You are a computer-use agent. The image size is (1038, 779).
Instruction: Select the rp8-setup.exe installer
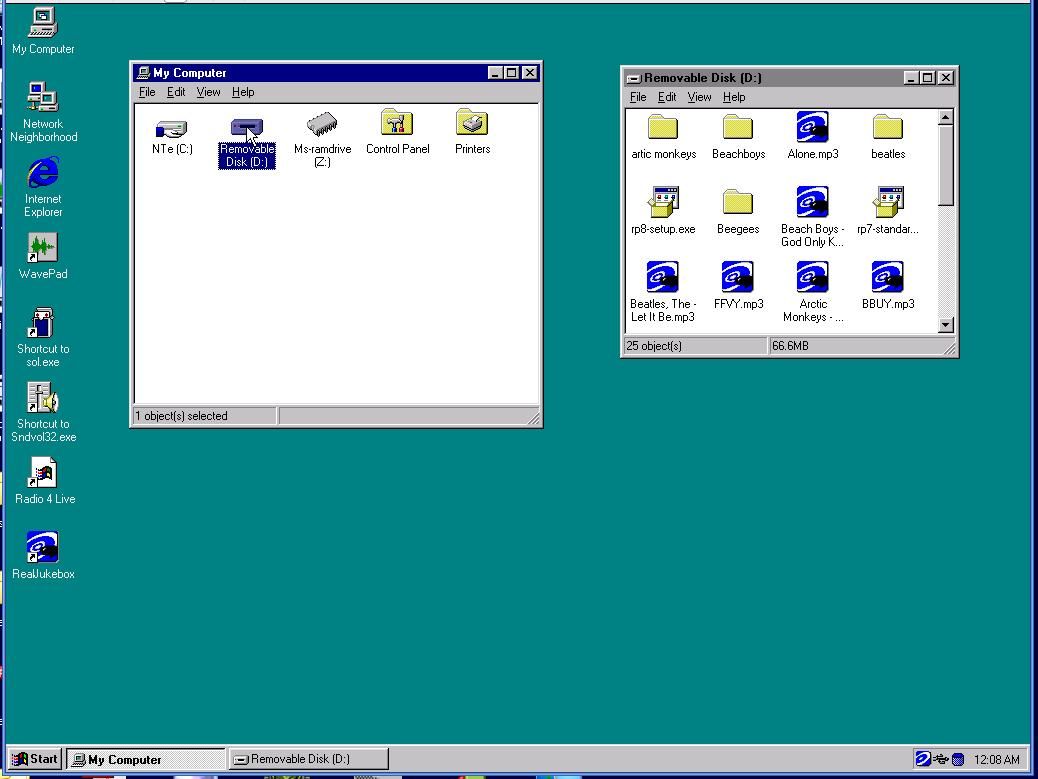pyautogui.click(x=663, y=200)
